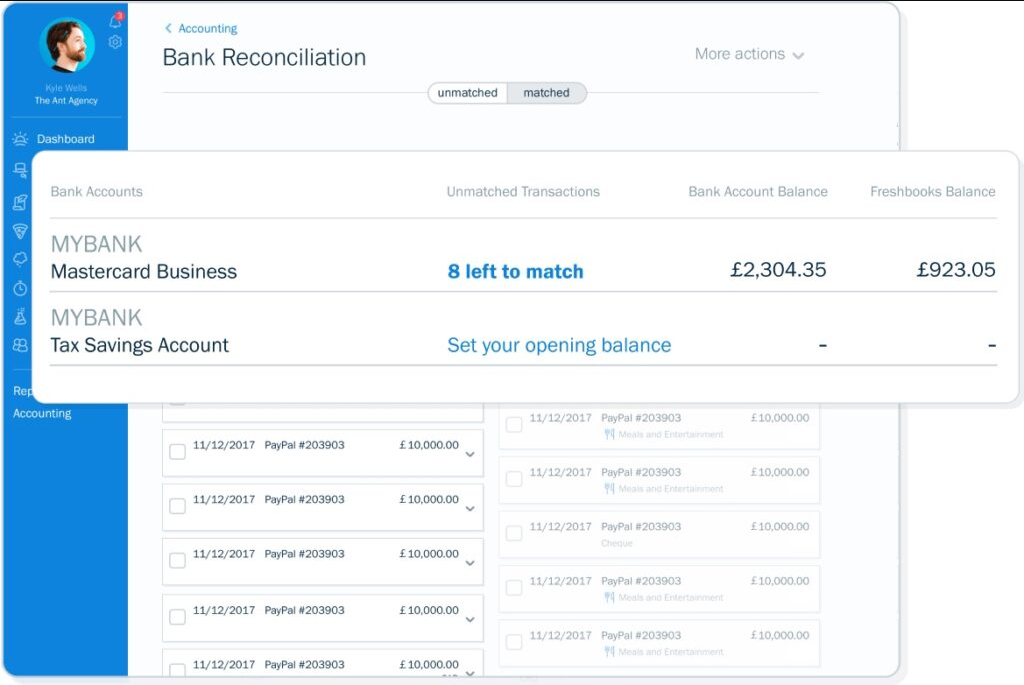Screen dimensions: 1024x685
Task: Click the cloud icon in sidebar
Action: pos(20,259)
